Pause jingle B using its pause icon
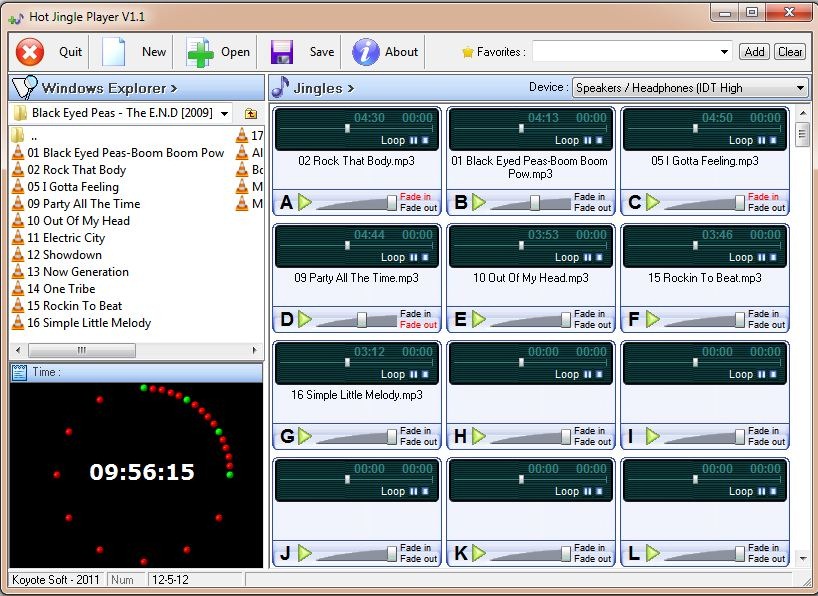This screenshot has height=596, width=818. coord(588,141)
